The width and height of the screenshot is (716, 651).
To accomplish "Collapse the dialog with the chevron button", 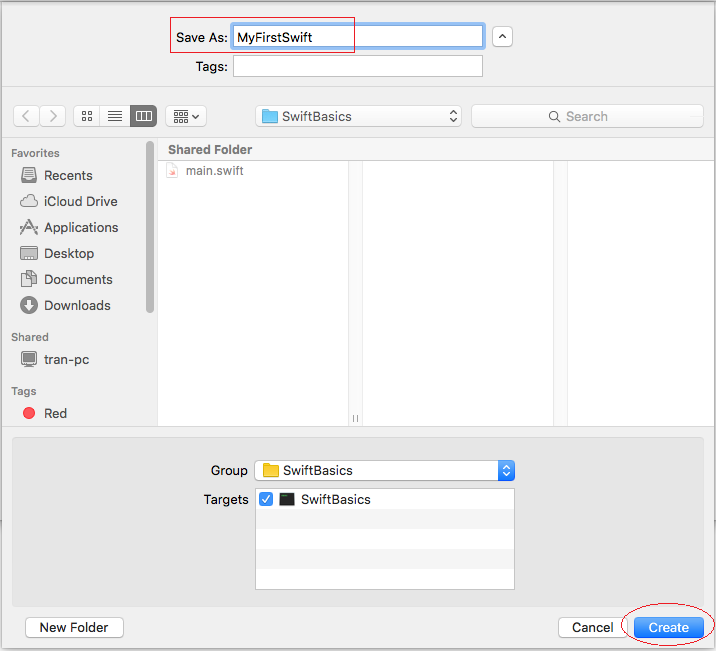I will click(502, 37).
